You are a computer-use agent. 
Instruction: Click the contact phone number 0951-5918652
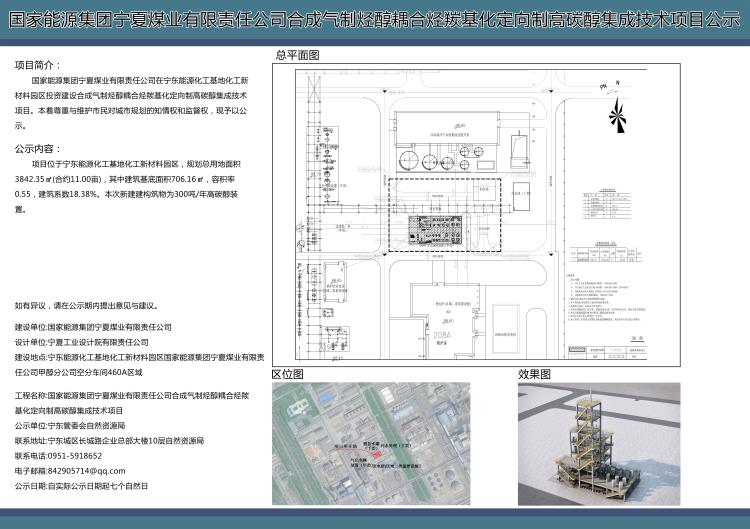69,454
